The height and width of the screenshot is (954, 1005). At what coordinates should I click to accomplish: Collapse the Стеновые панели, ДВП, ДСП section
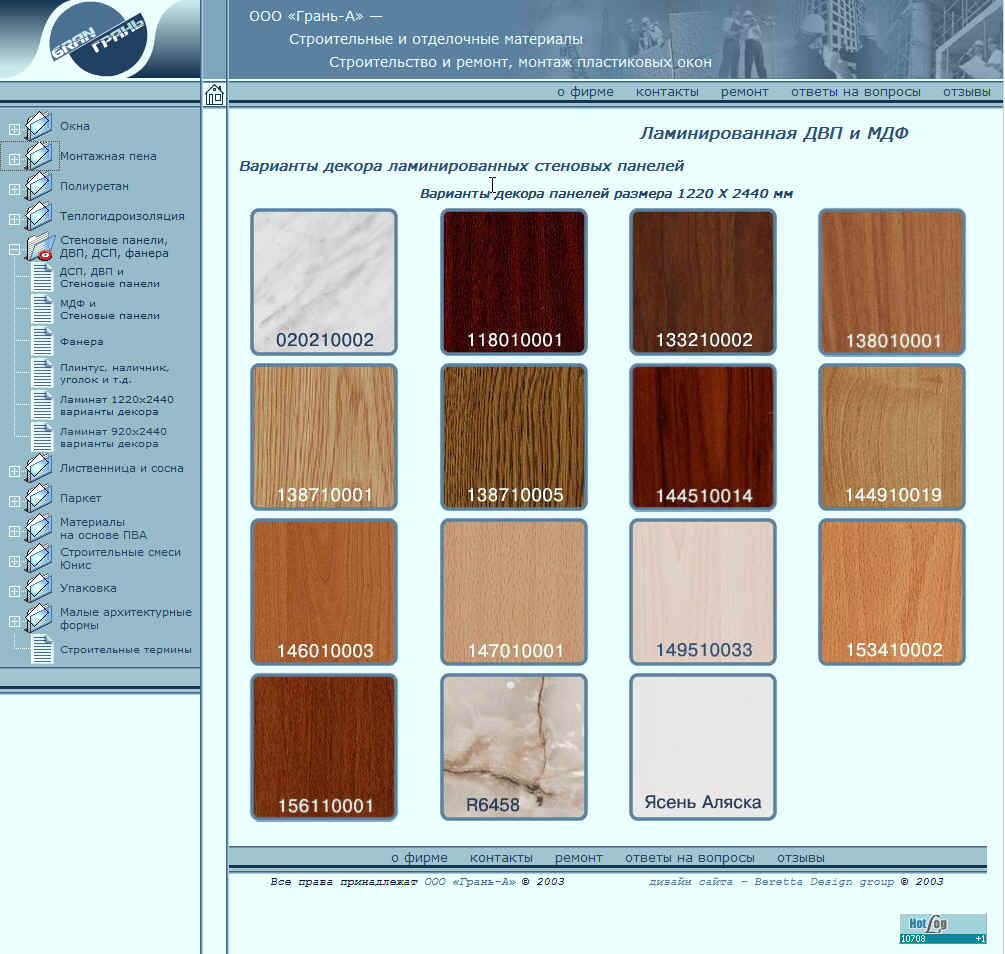coord(14,250)
